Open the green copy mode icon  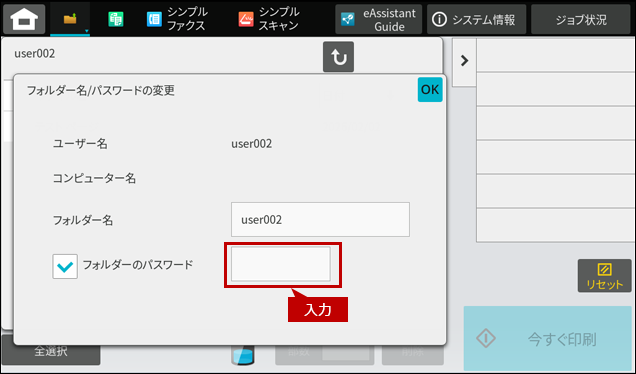116,19
